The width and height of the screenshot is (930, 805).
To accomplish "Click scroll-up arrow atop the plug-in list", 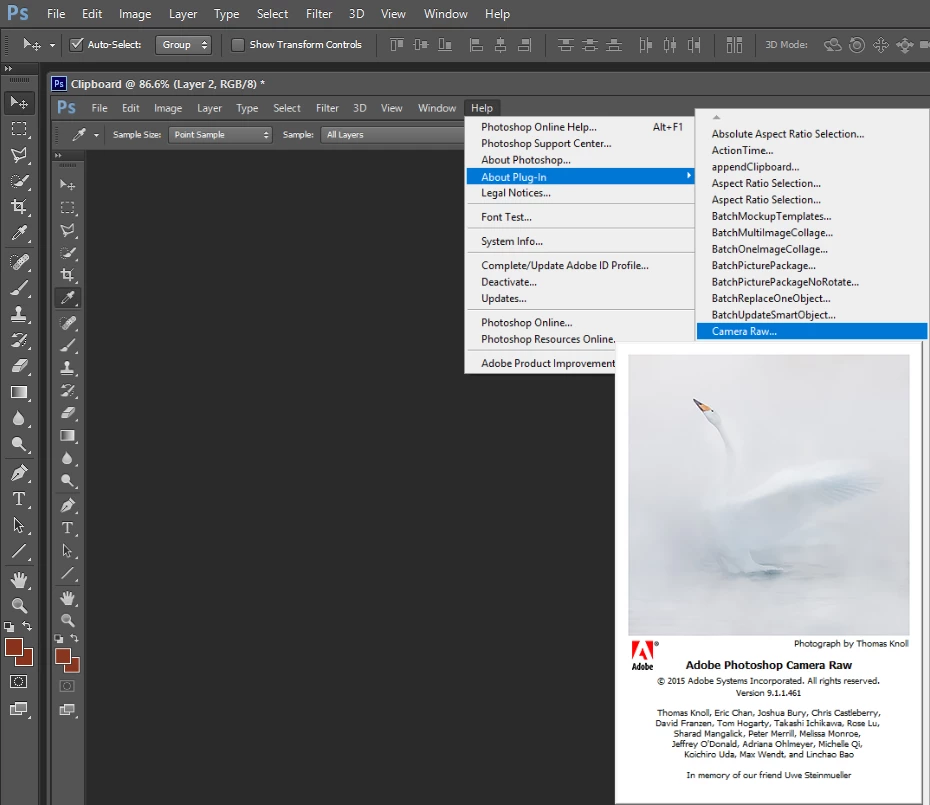I will 716,117.
